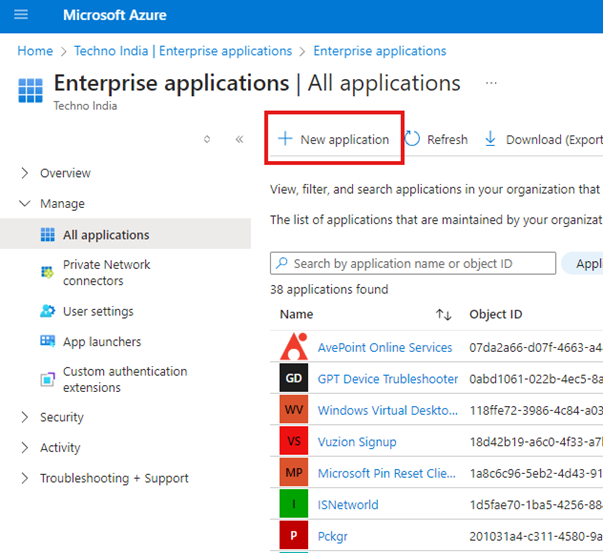This screenshot has width=603, height=553.
Task: Click the Microsoft Azure title
Action: pos(115,15)
